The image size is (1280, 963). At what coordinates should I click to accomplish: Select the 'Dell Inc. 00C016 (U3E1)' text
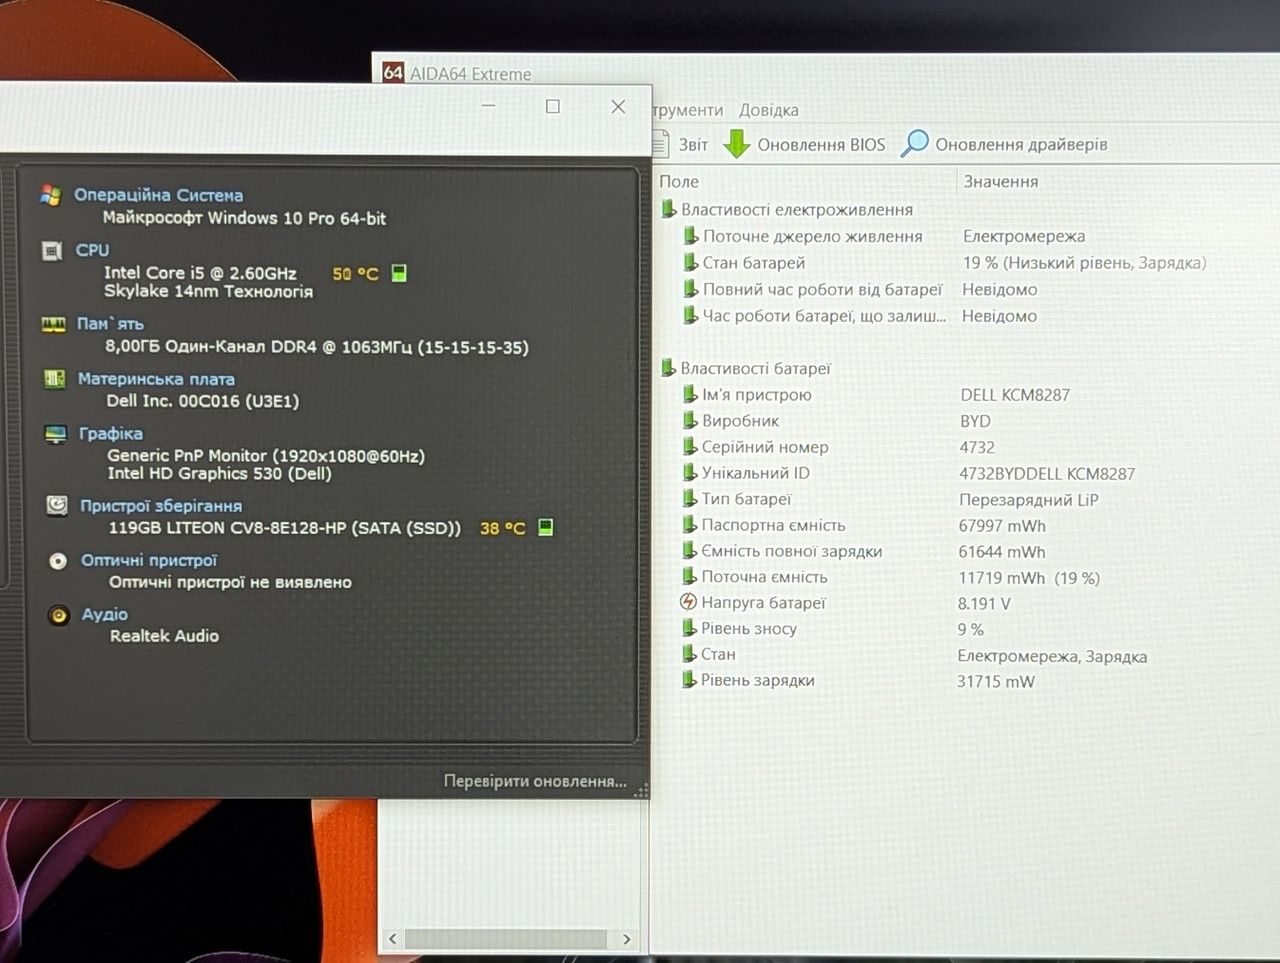[x=203, y=401]
